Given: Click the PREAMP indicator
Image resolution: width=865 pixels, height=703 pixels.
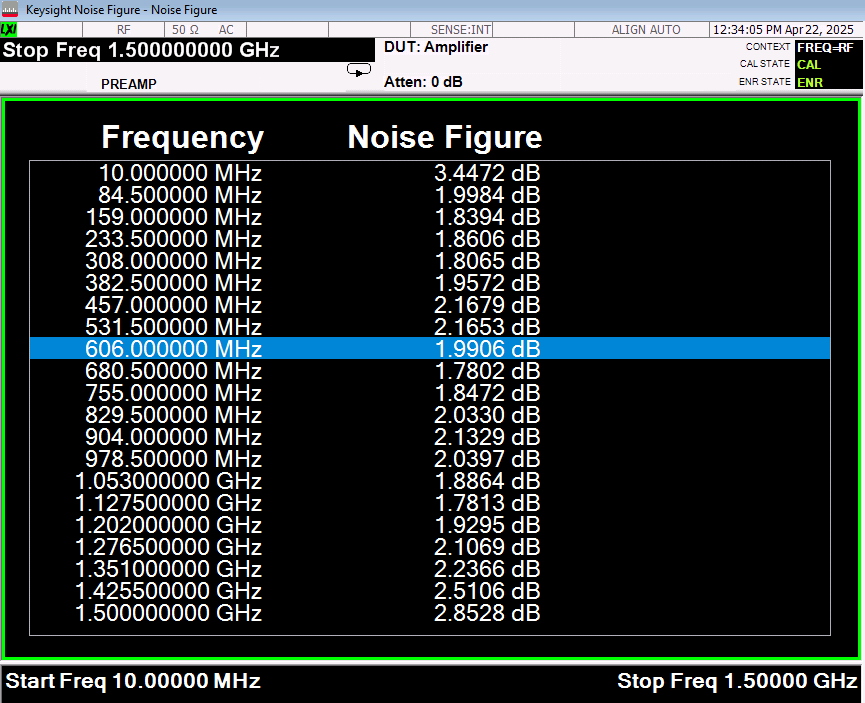Looking at the screenshot, I should coord(129,84).
